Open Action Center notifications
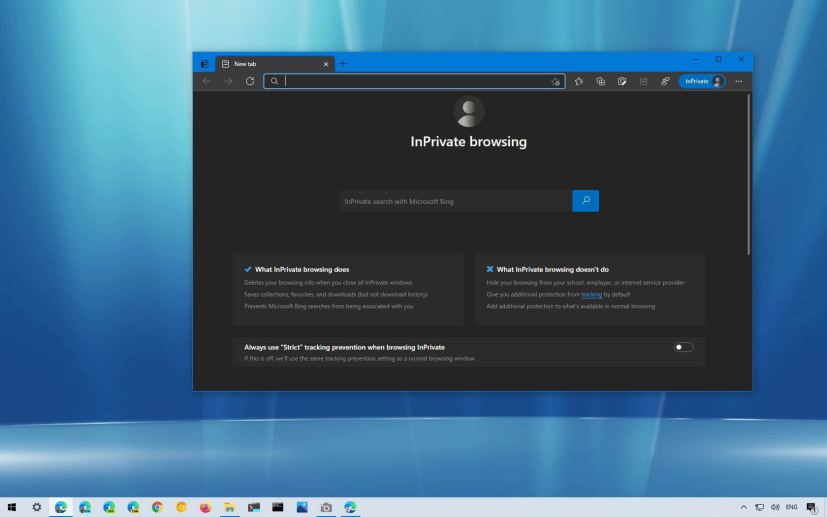 [x=811, y=507]
